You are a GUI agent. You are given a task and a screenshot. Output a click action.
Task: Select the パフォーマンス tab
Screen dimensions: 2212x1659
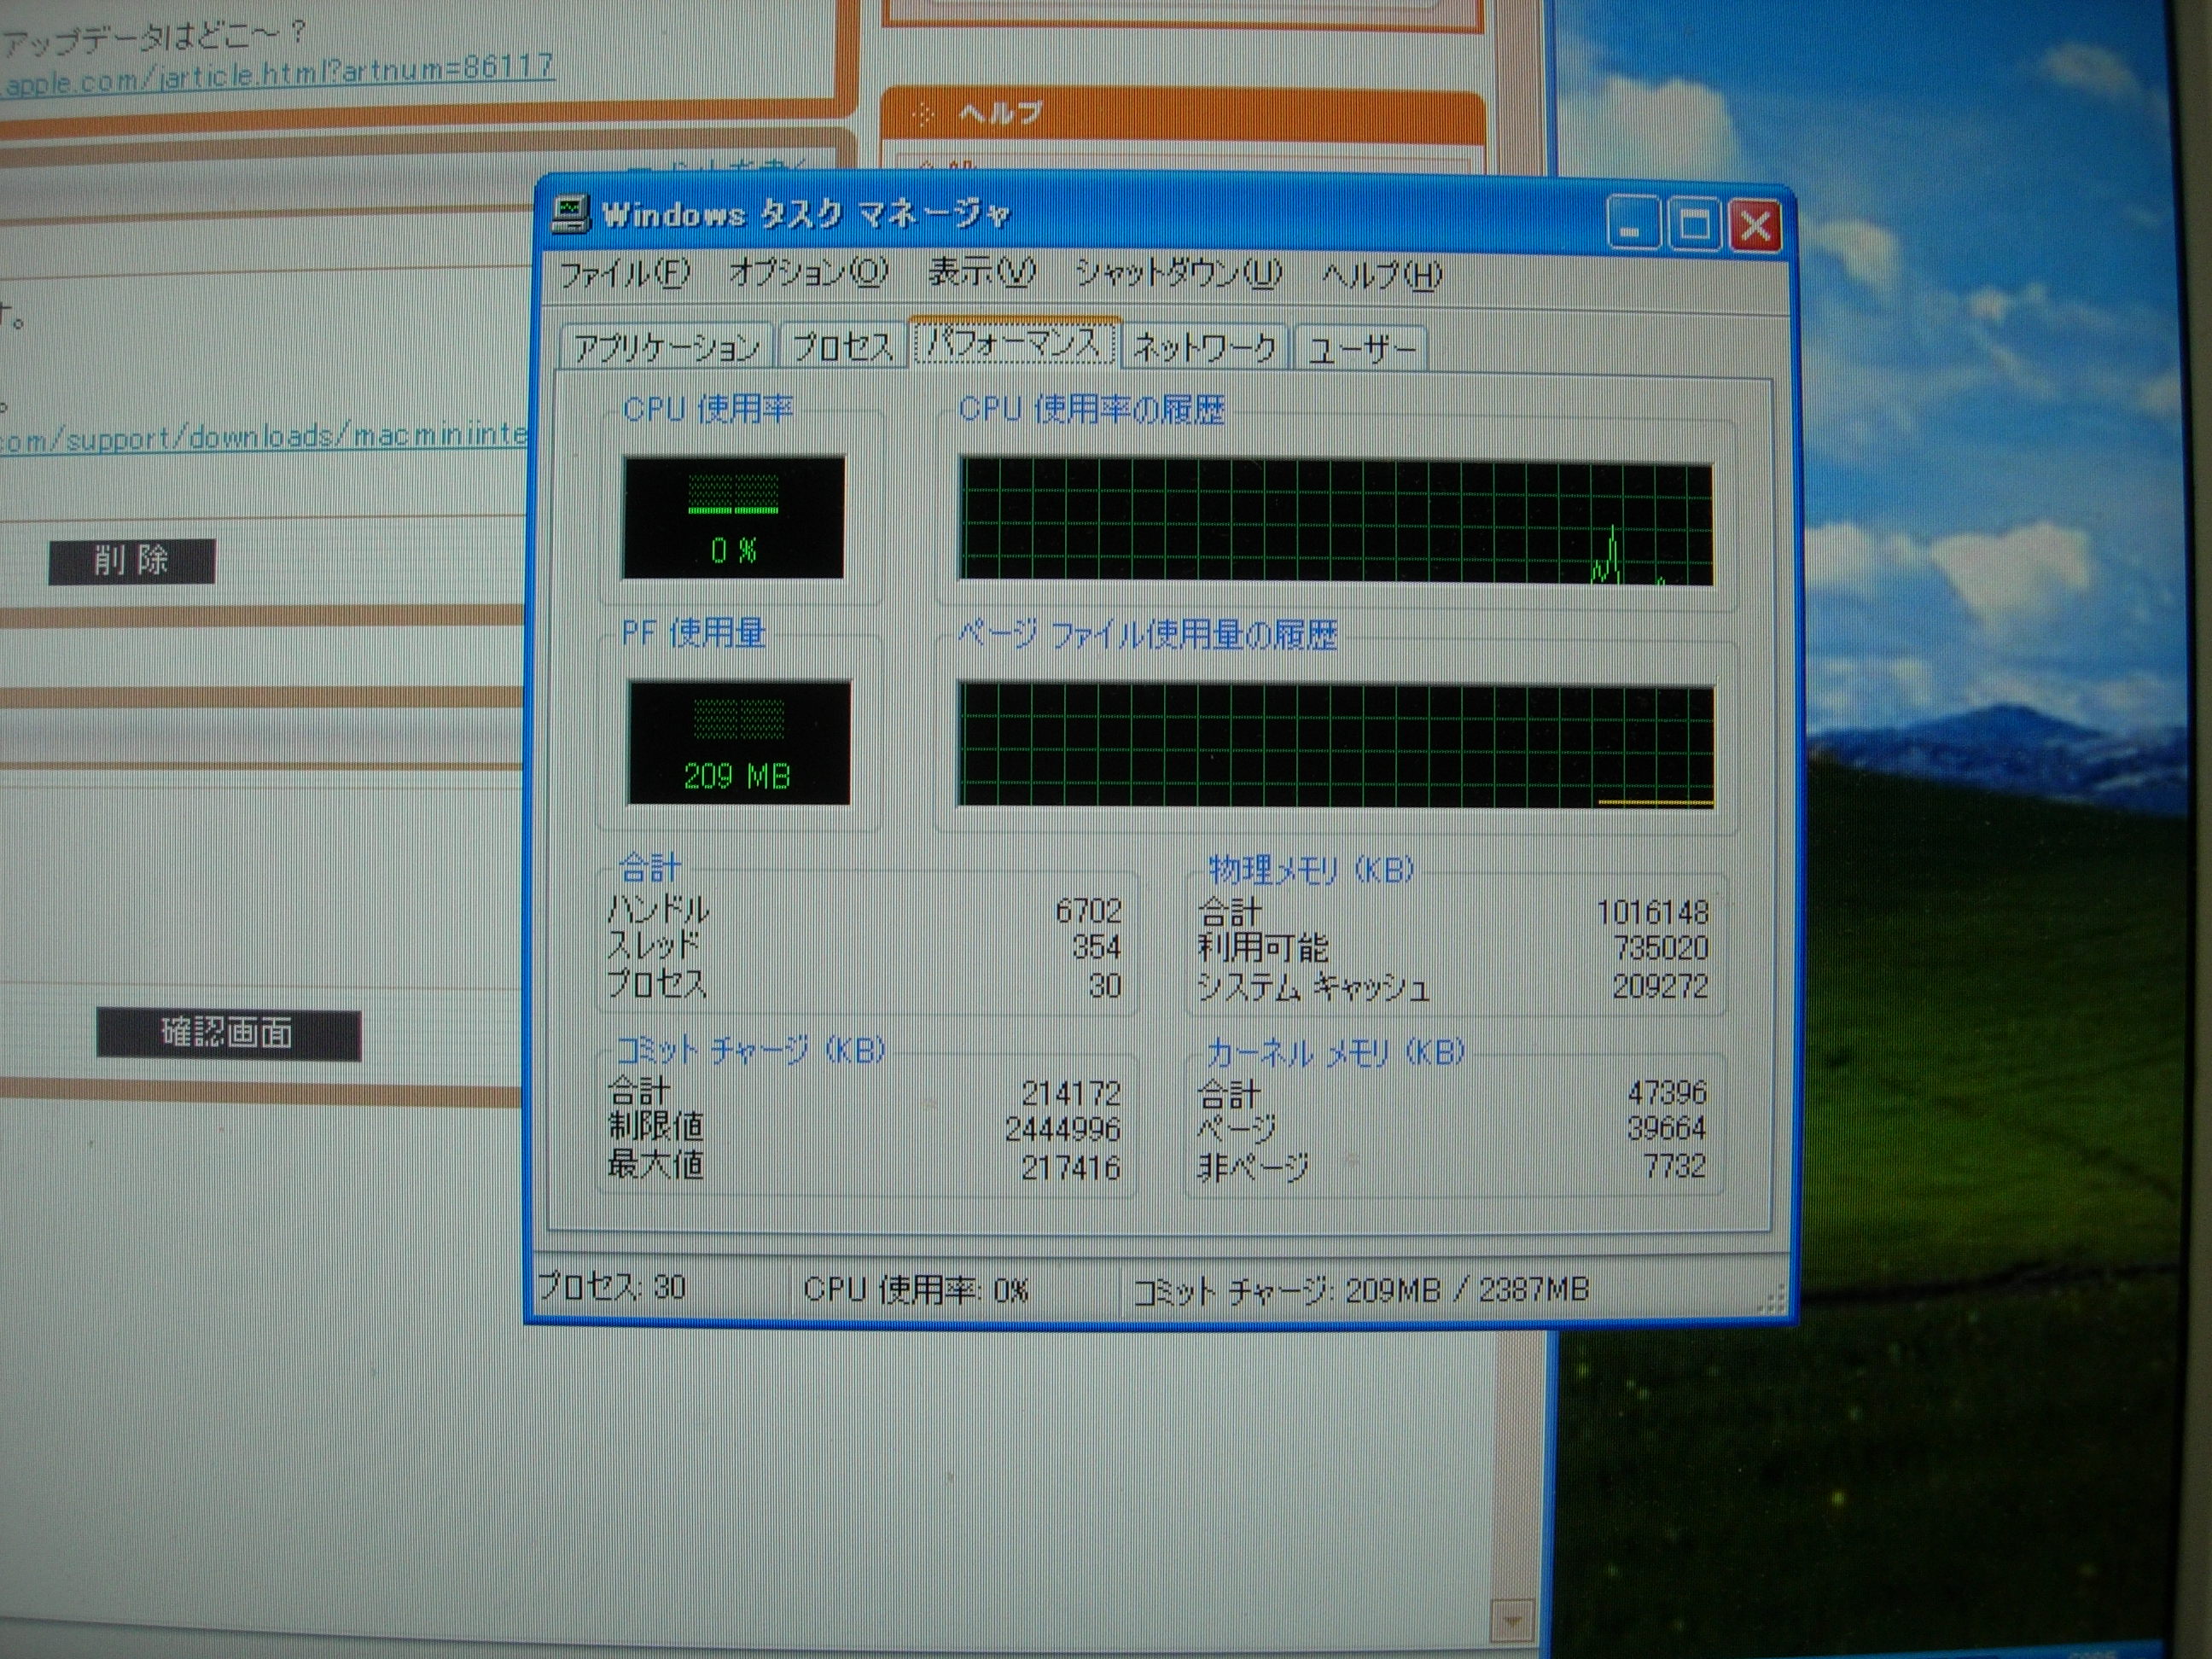(1014, 343)
